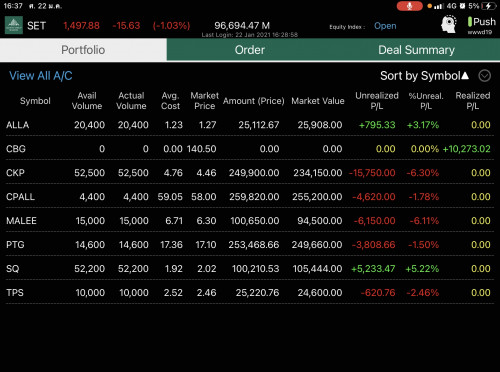Tap CPALL average cost 59.05
The width and height of the screenshot is (500, 372).
point(170,197)
